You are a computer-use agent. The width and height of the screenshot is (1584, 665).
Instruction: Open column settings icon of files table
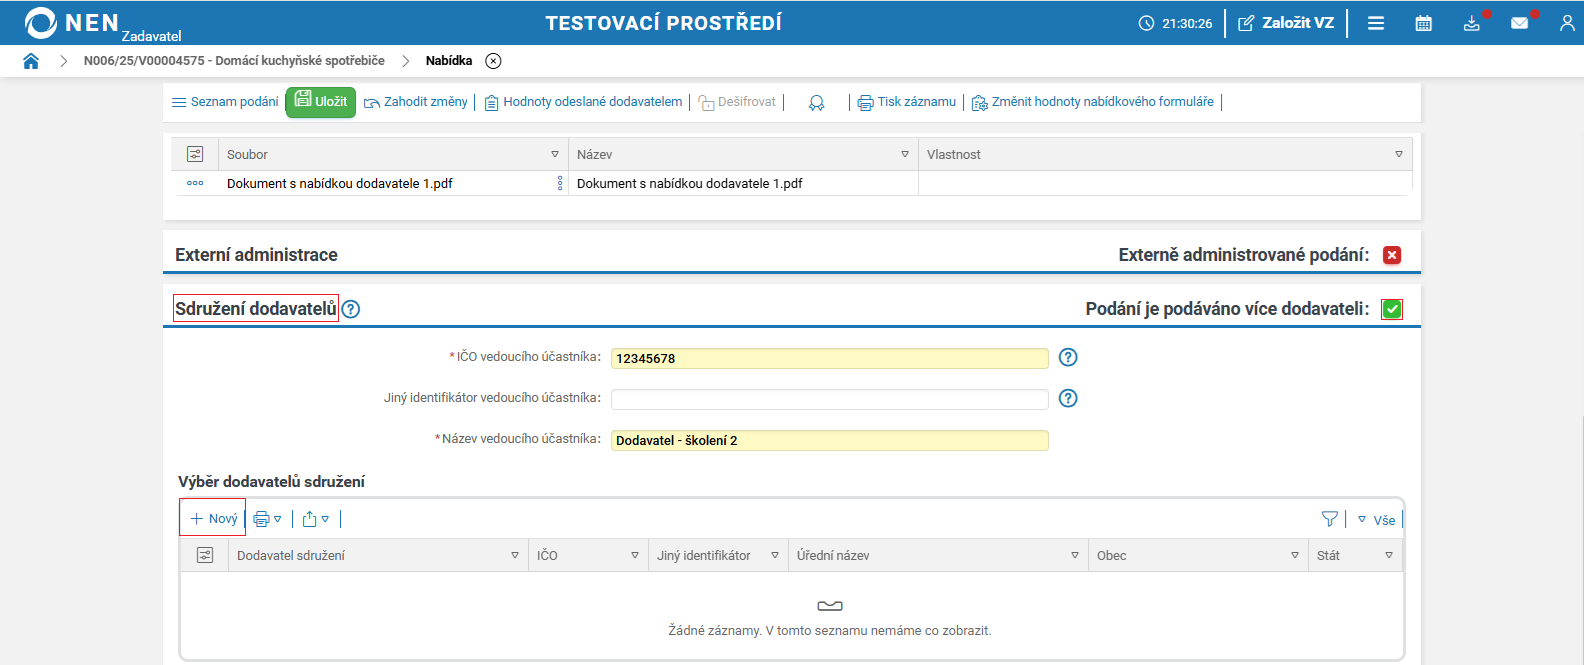click(x=195, y=154)
